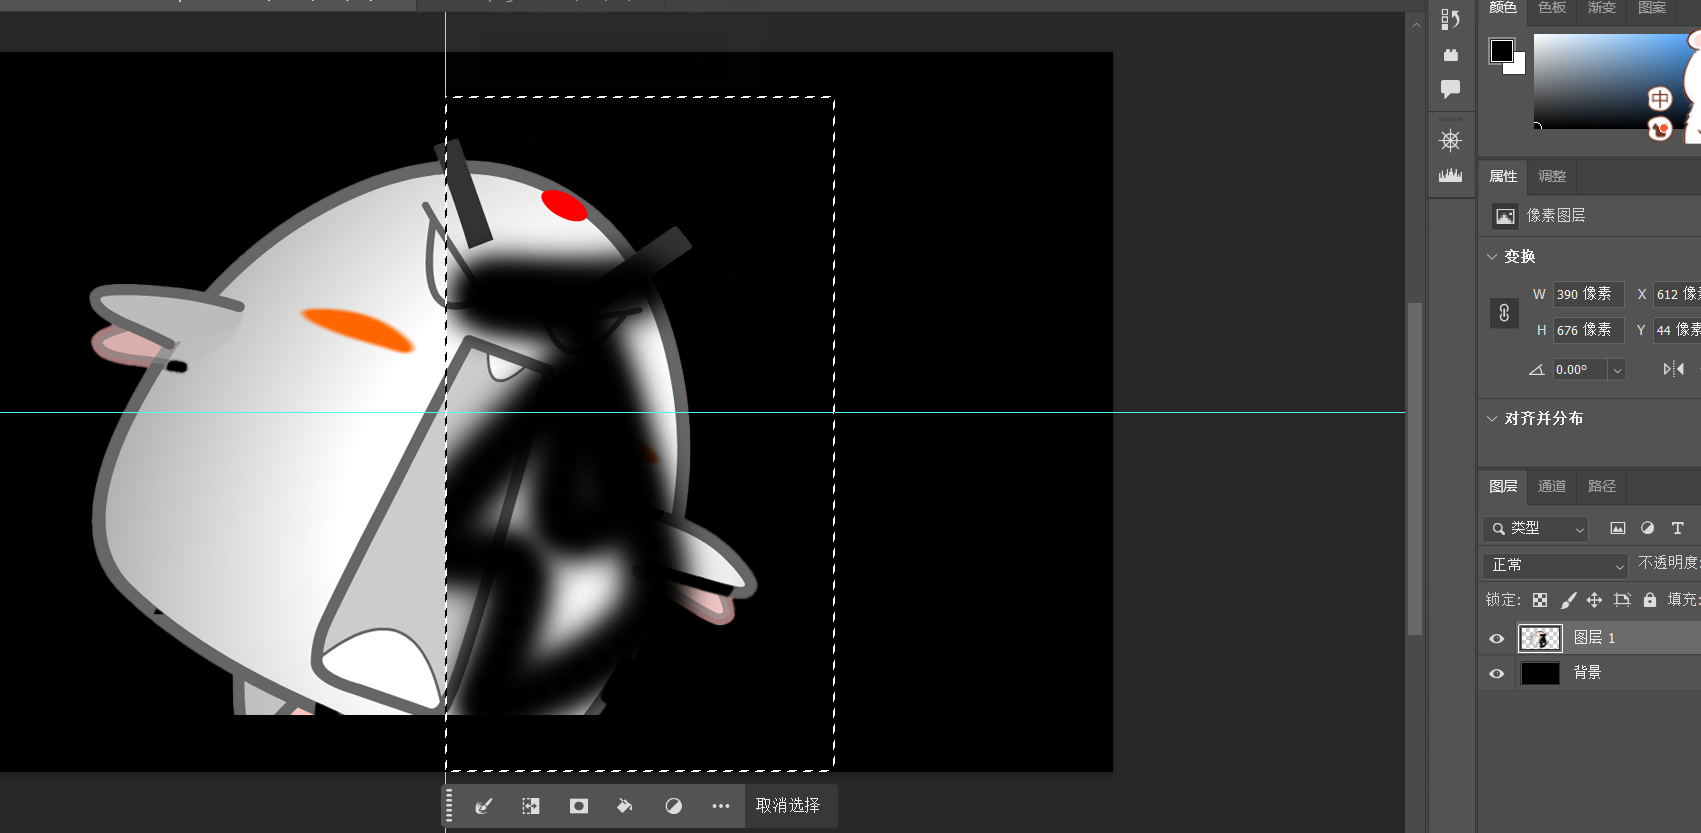
Task: Switch to the 图层 tab
Action: click(x=1503, y=486)
